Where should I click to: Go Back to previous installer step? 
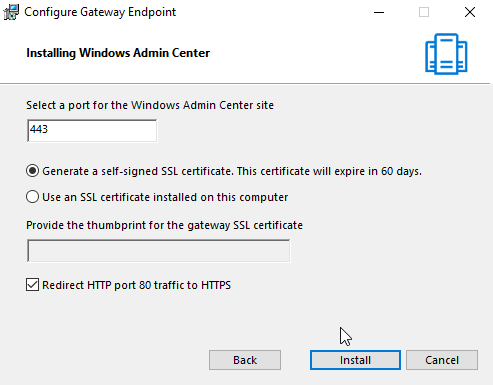click(x=245, y=360)
